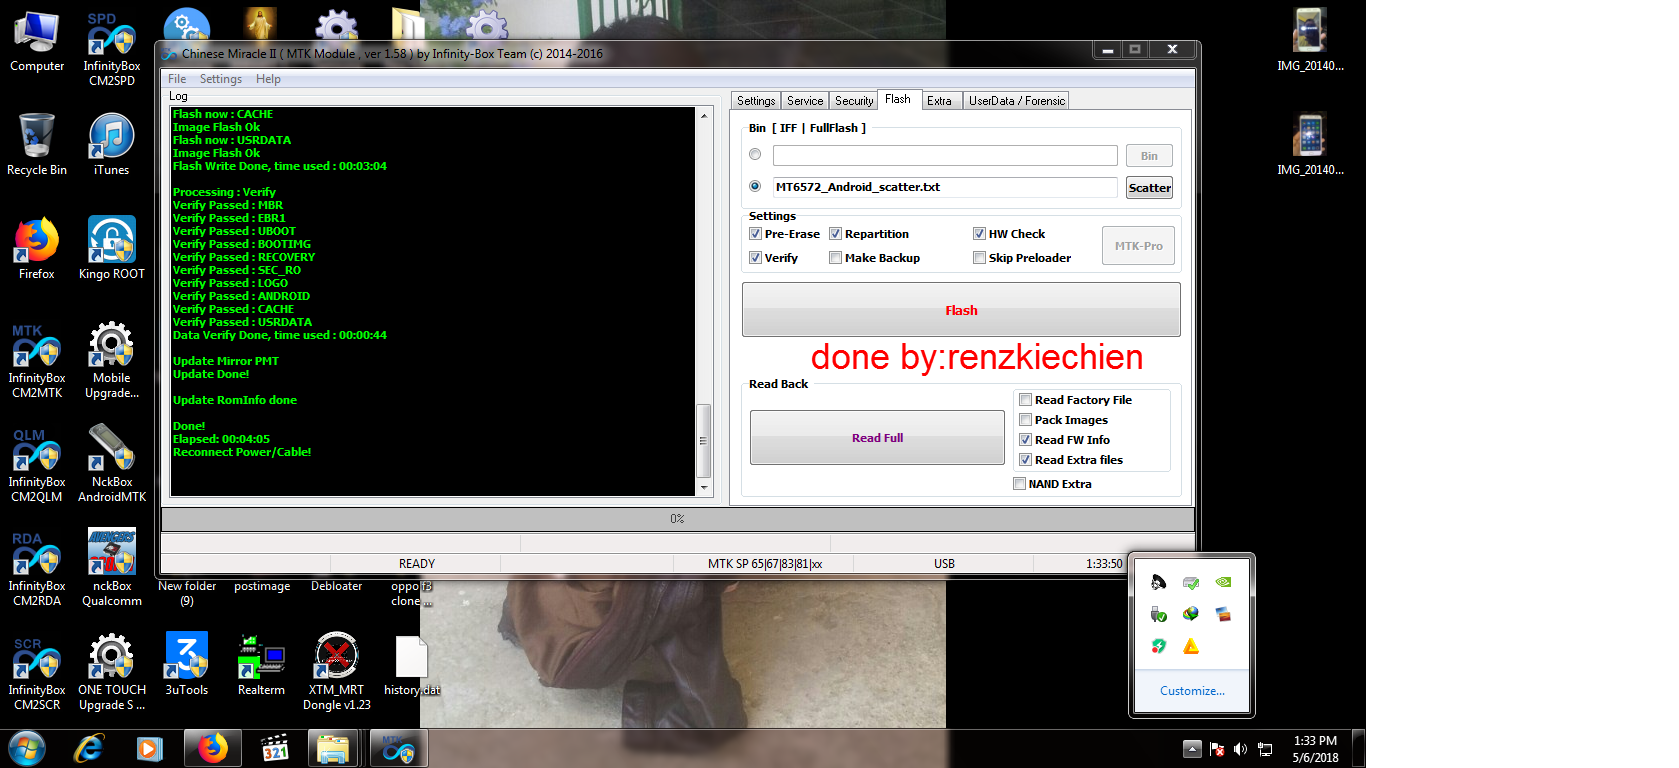
Task: Select the Mobile Upgrade desktop icon
Action: 112,361
